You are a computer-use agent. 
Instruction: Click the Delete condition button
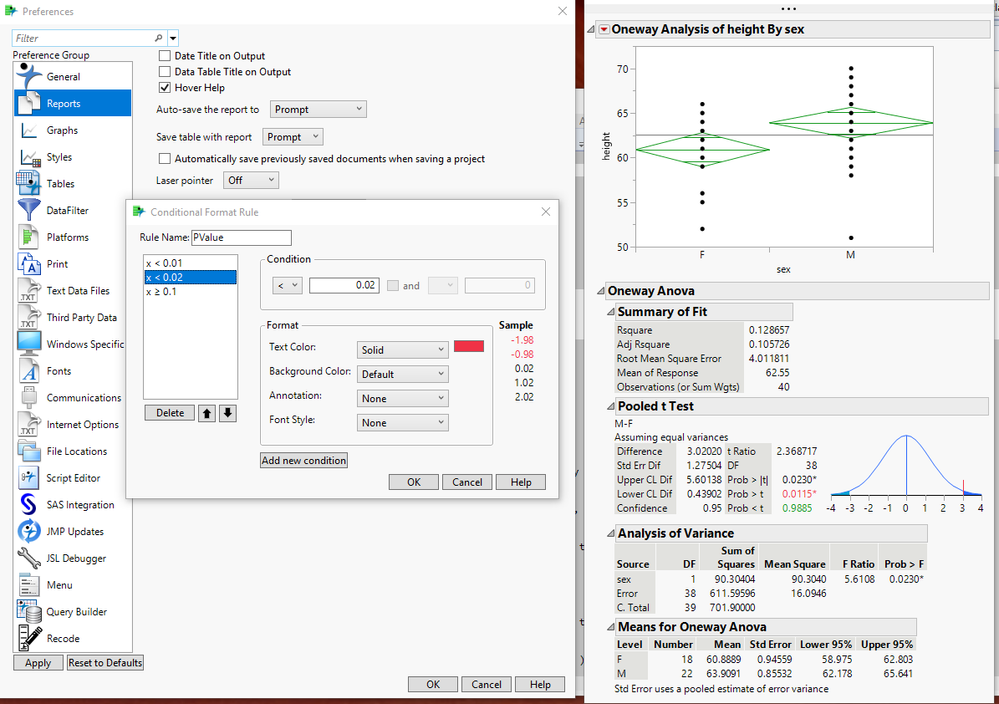pos(169,413)
